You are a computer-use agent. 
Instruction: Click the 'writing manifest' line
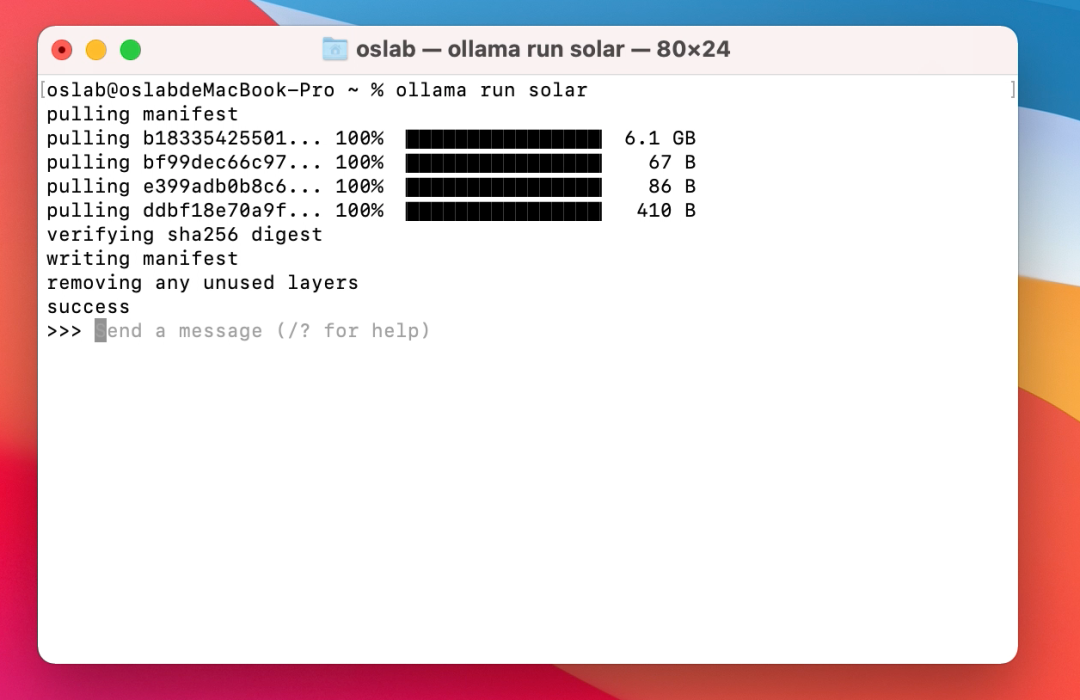click(x=143, y=259)
